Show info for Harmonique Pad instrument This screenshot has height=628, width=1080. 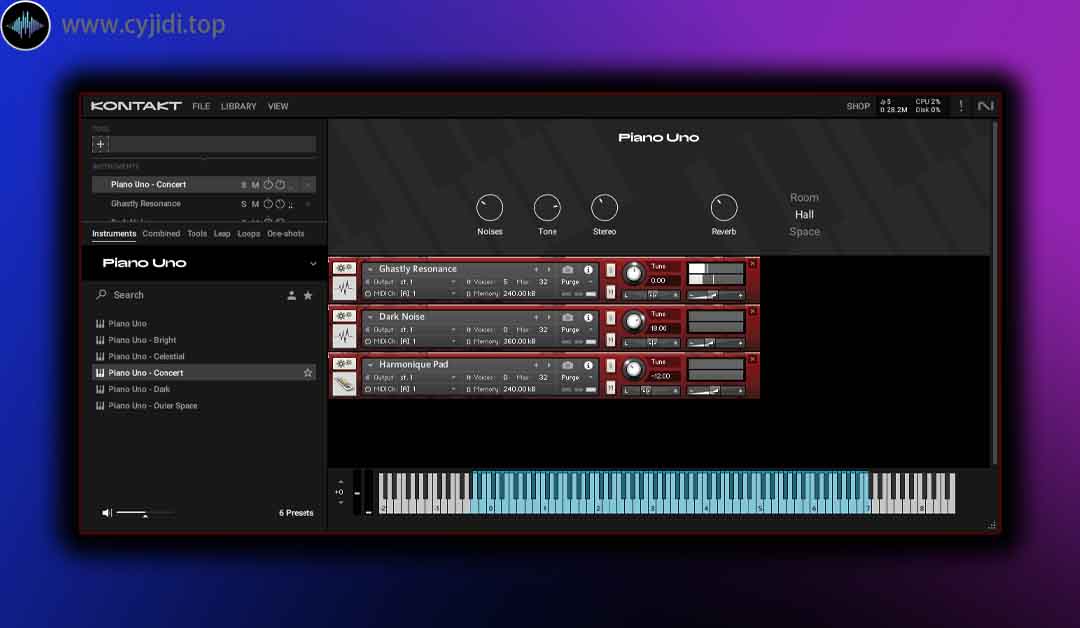(588, 365)
